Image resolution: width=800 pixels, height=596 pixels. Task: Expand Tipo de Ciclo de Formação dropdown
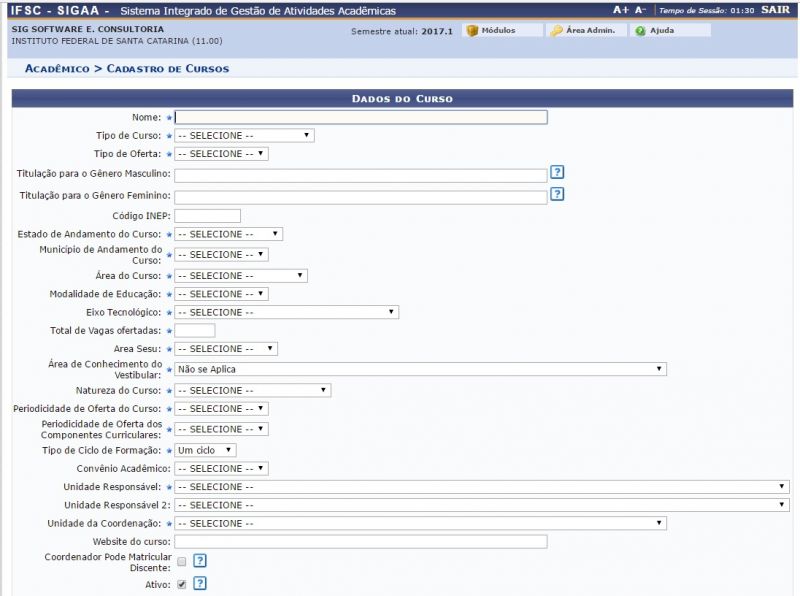coord(205,450)
